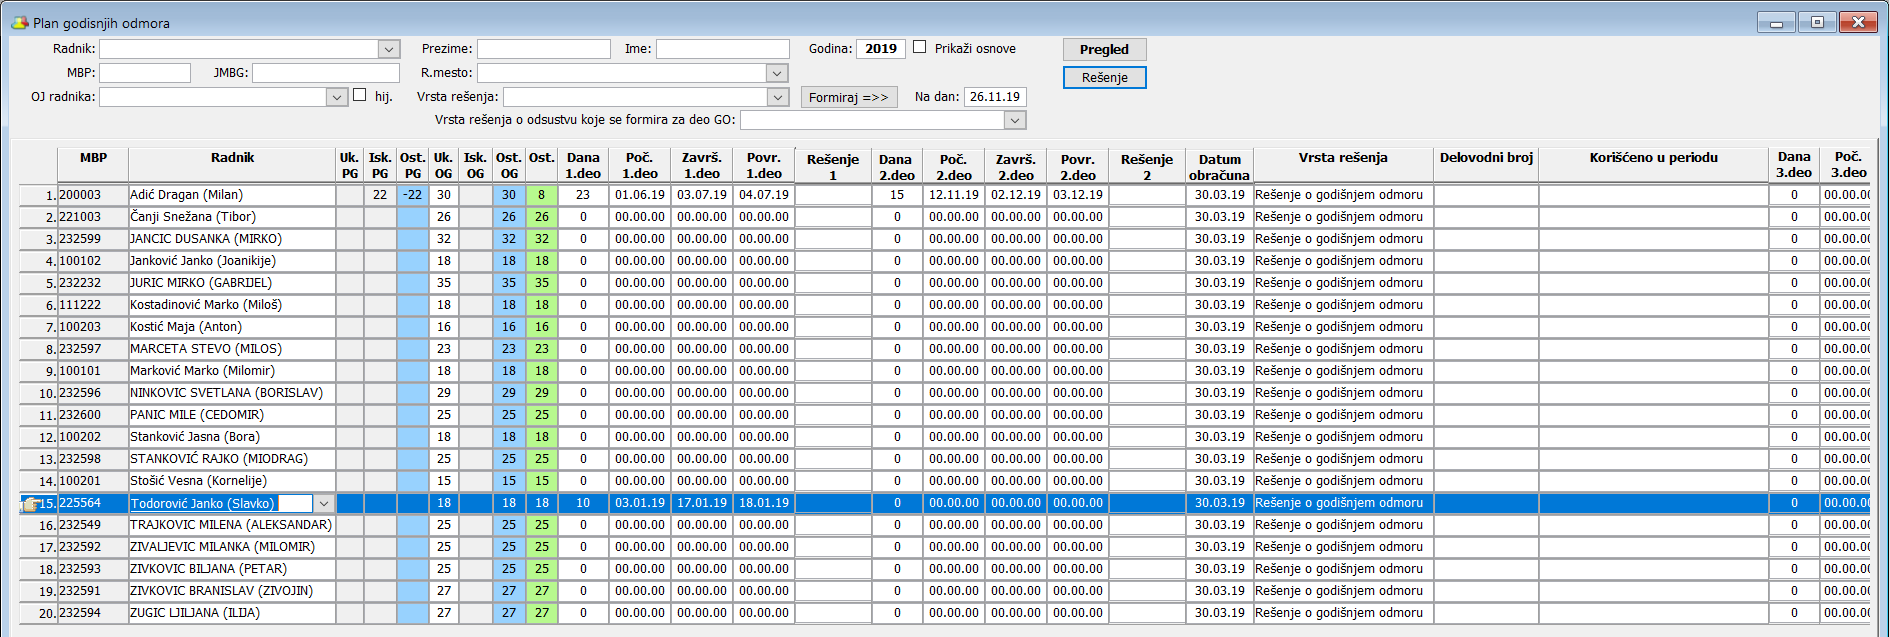Click the row pointer icon beside row 15

point(29,504)
